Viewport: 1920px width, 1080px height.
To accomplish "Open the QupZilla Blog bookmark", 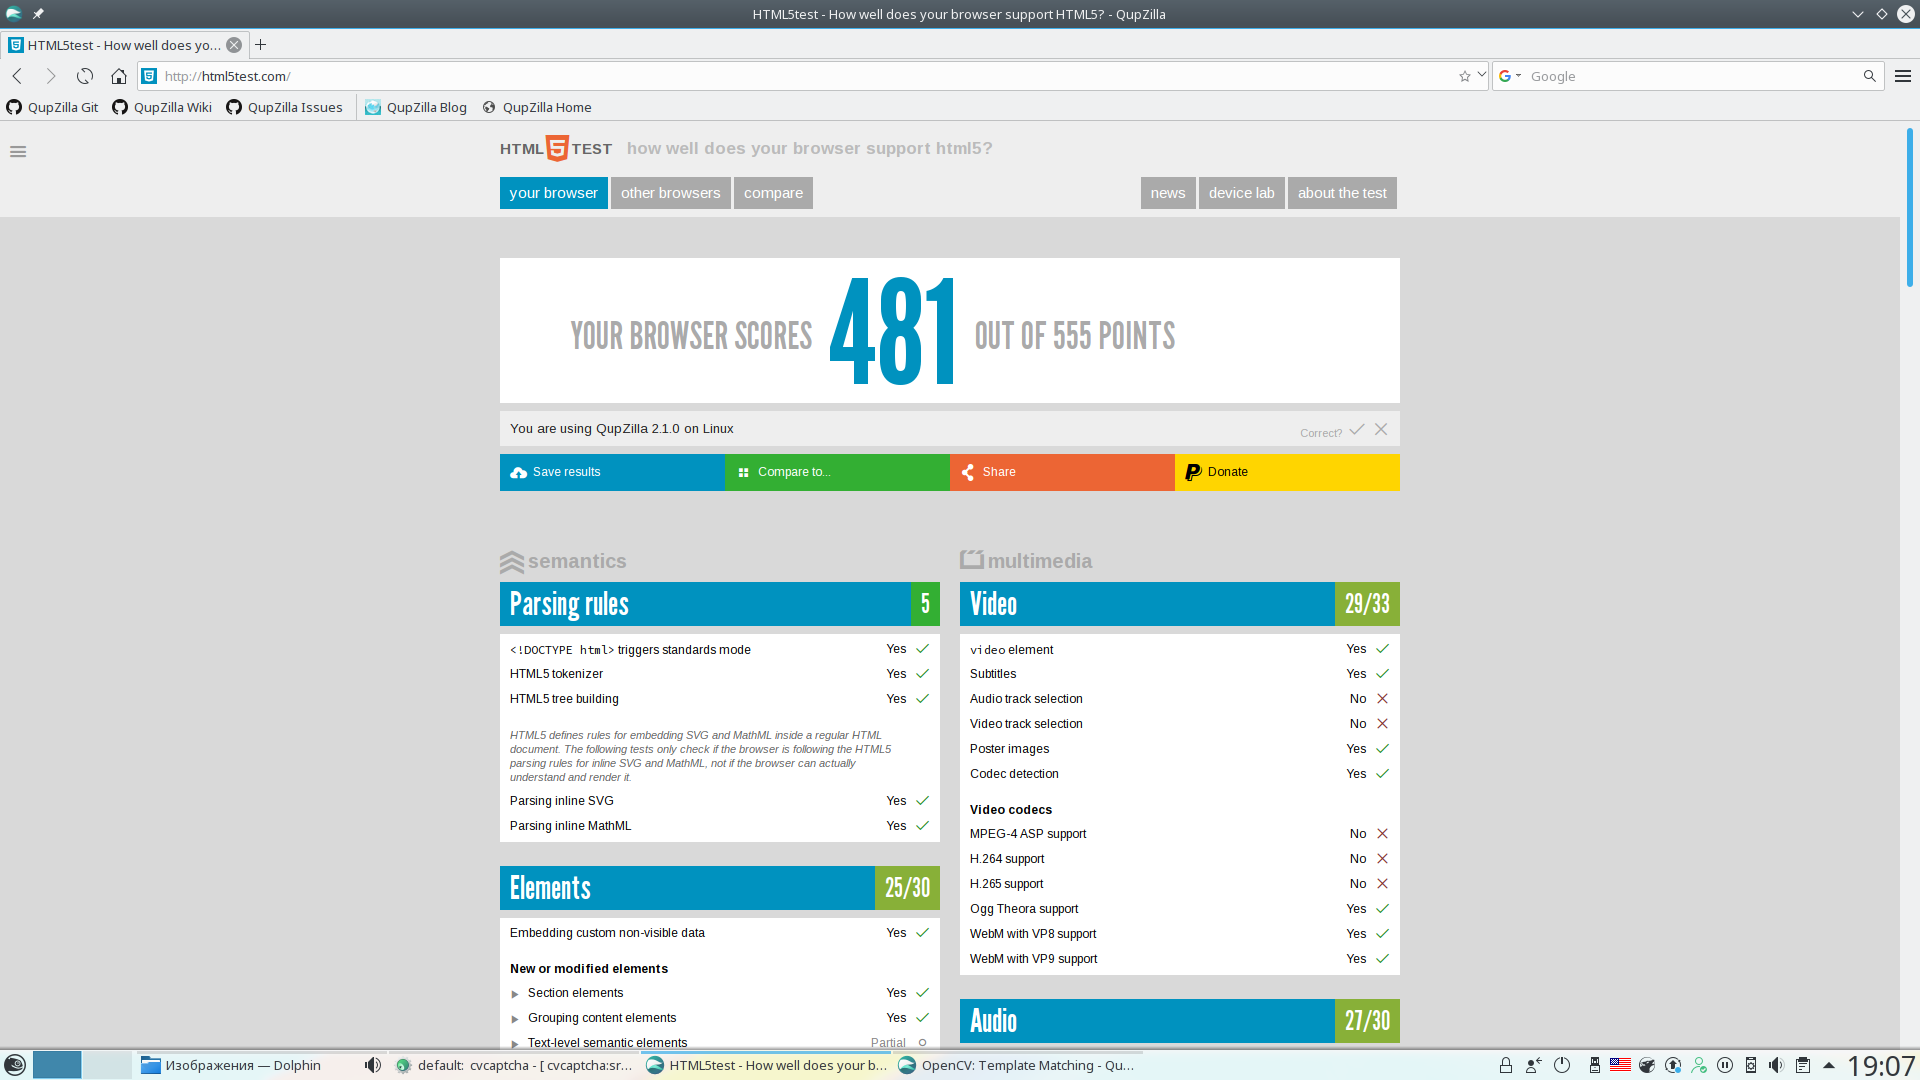I will coord(416,107).
